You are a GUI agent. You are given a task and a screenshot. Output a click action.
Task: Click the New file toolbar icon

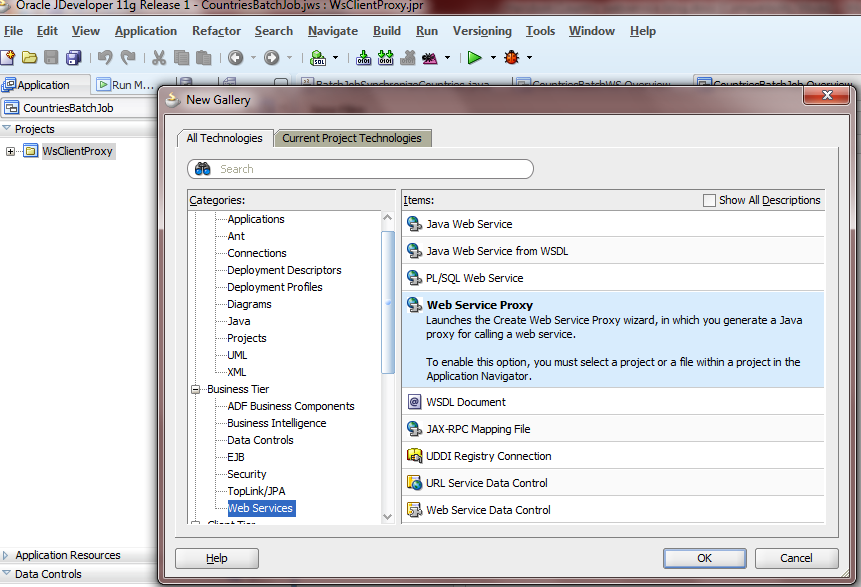pos(8,58)
